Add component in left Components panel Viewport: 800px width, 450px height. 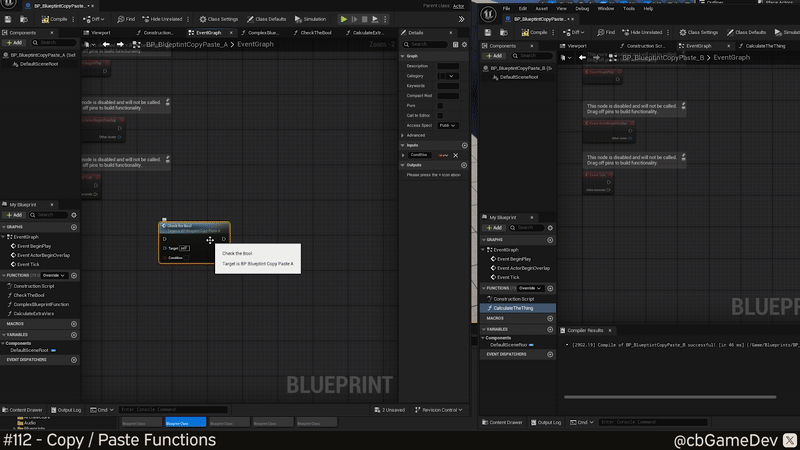coord(14,43)
